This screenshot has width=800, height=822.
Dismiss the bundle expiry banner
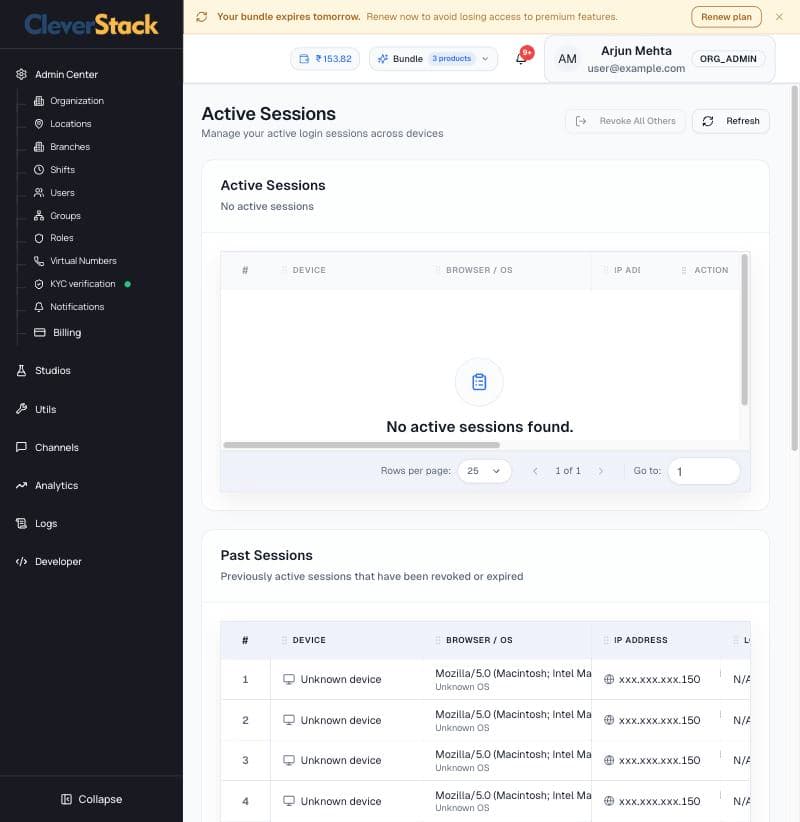pos(779,17)
